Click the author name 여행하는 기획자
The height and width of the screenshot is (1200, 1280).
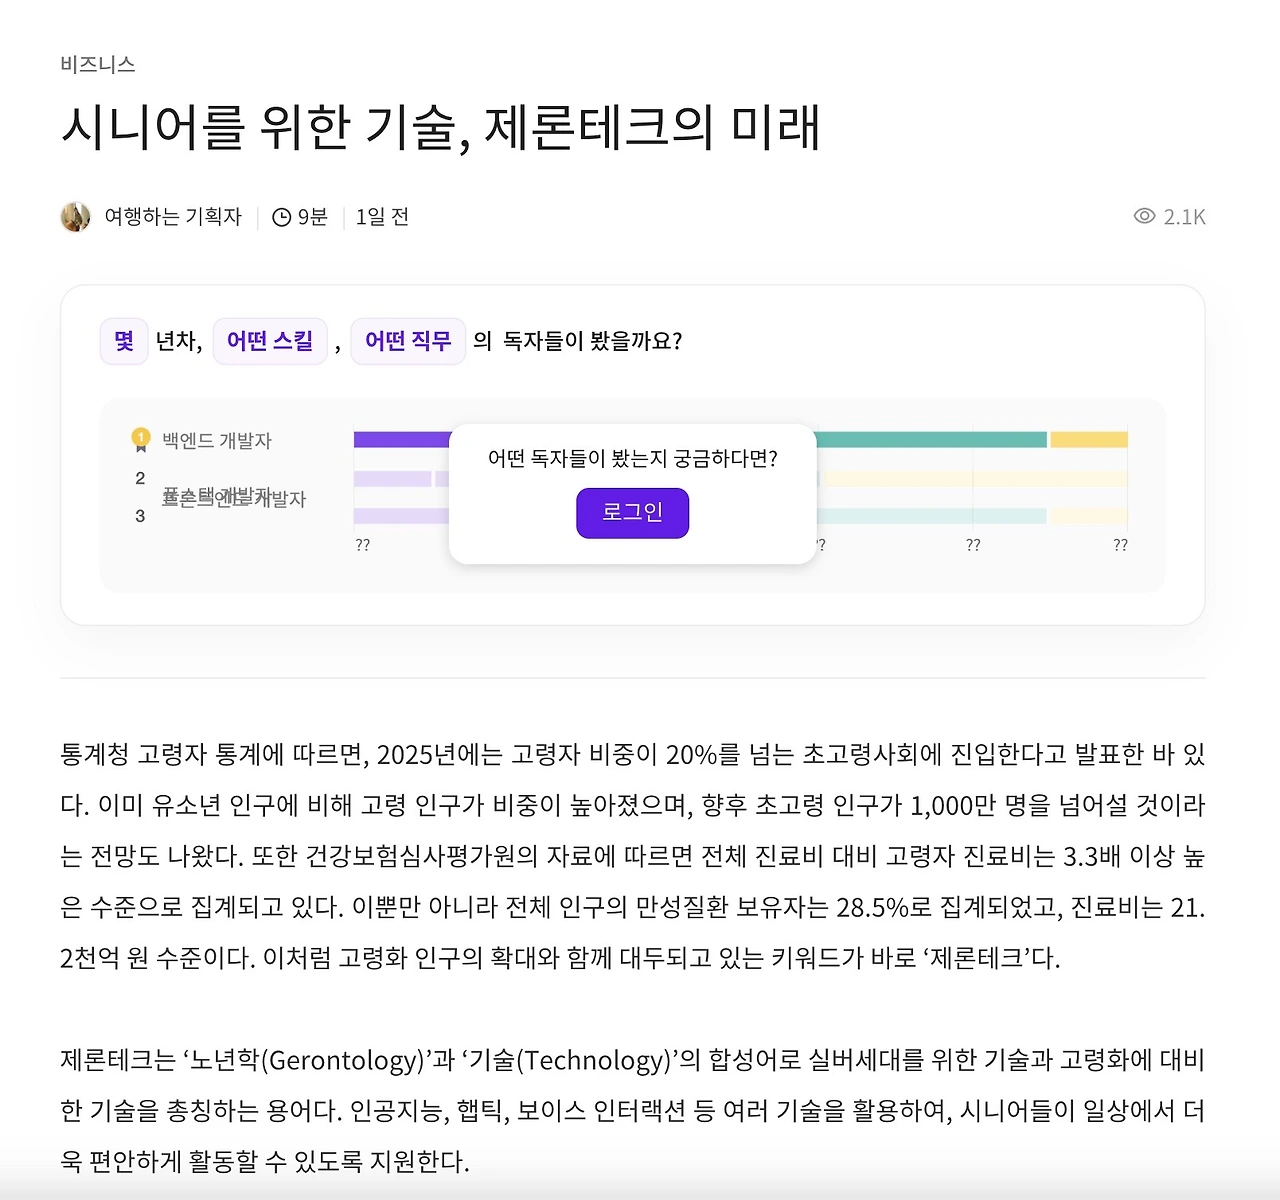click(173, 216)
